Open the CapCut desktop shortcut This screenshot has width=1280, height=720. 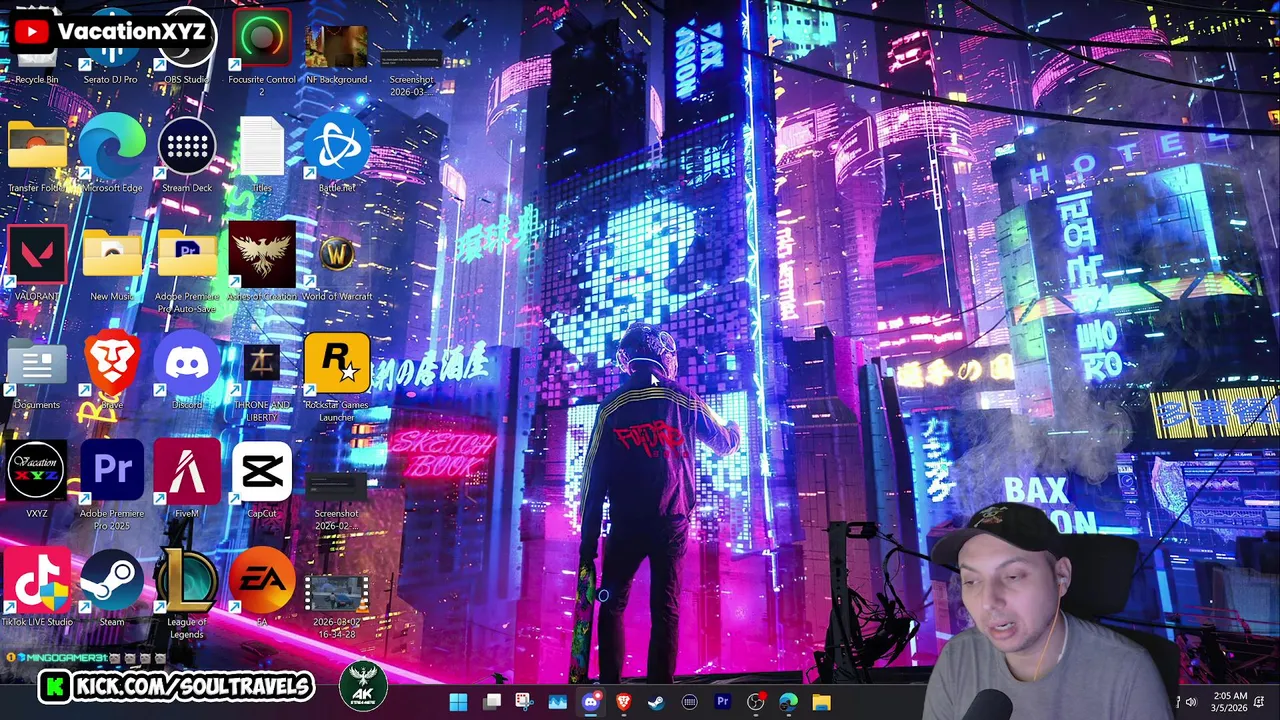click(x=262, y=480)
